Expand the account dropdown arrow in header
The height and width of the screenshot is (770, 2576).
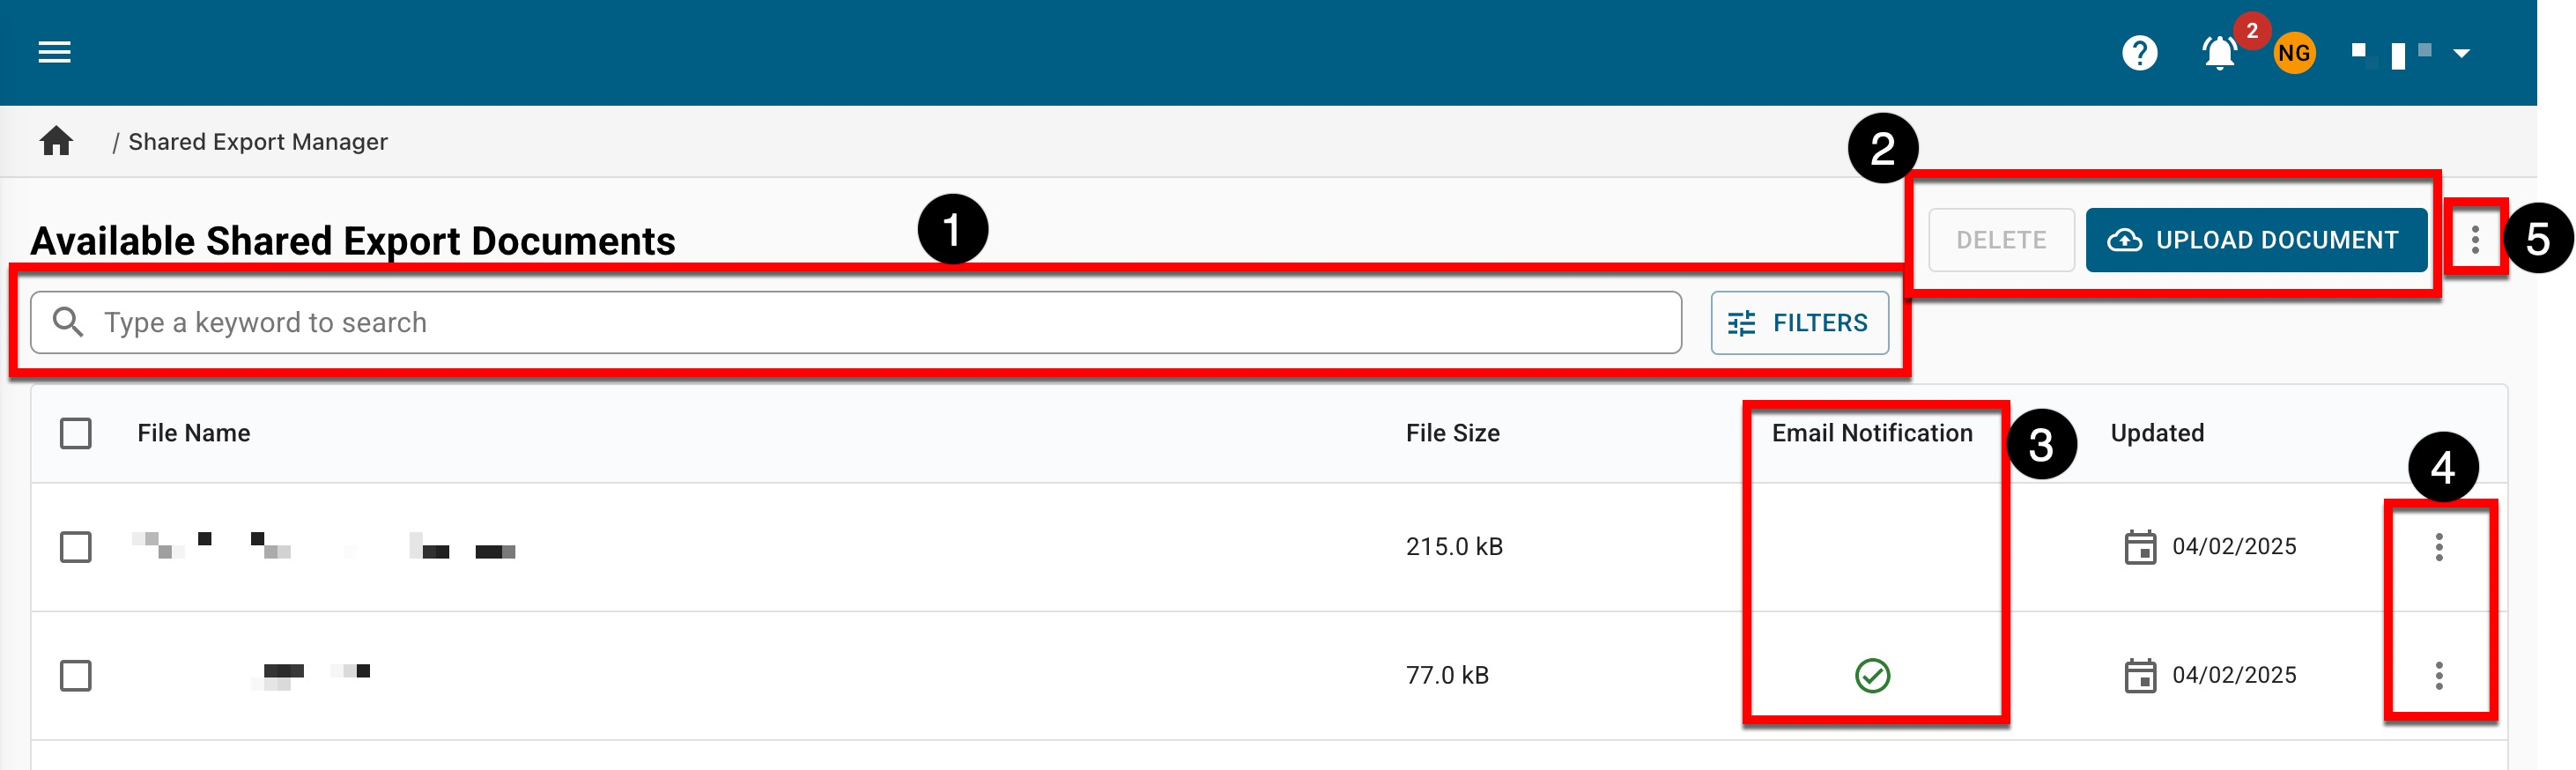(2461, 53)
